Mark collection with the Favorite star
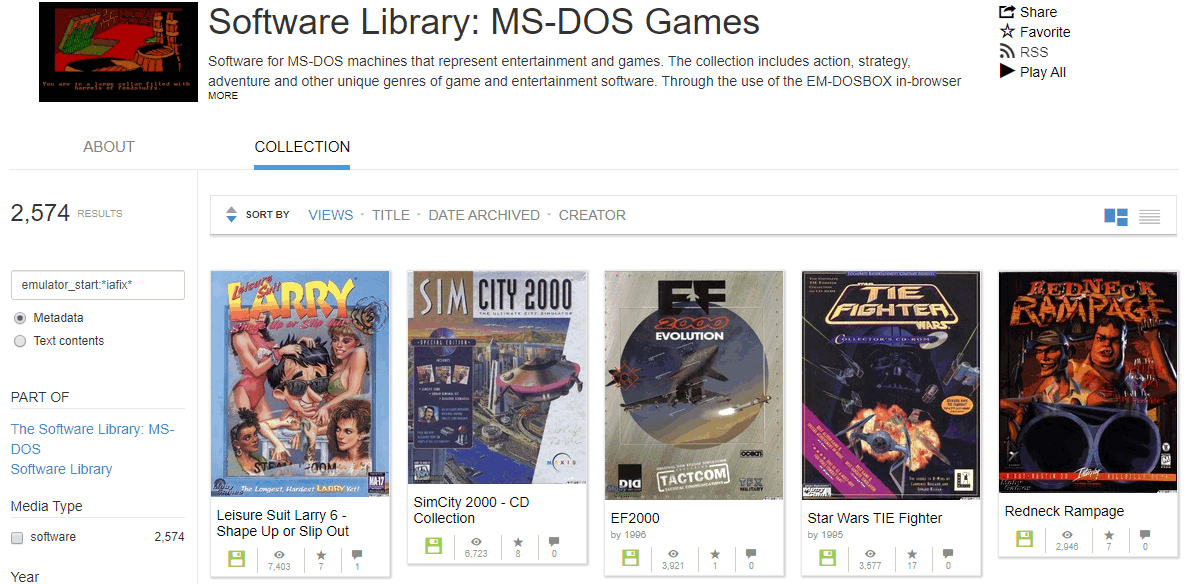1189x584 pixels. (x=1007, y=32)
